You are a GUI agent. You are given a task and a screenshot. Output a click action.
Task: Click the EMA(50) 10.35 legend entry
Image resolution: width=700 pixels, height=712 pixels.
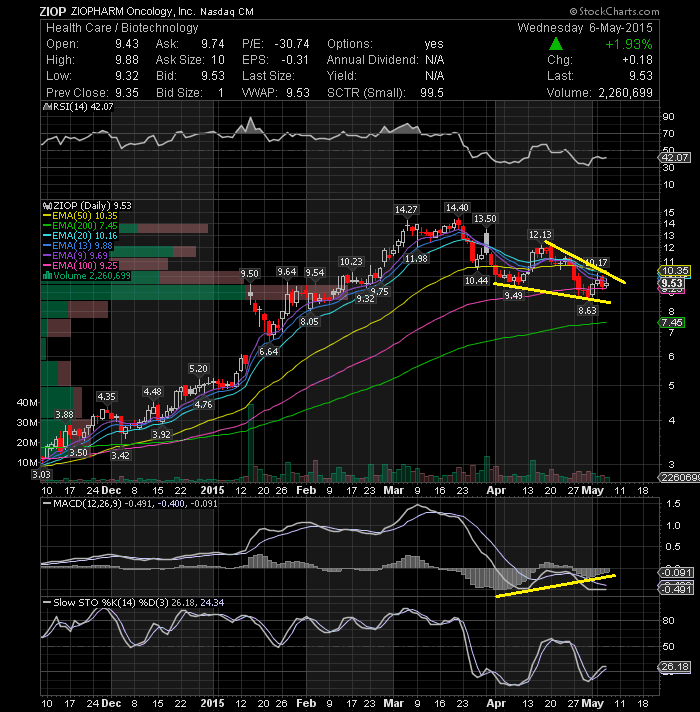pyautogui.click(x=80, y=216)
